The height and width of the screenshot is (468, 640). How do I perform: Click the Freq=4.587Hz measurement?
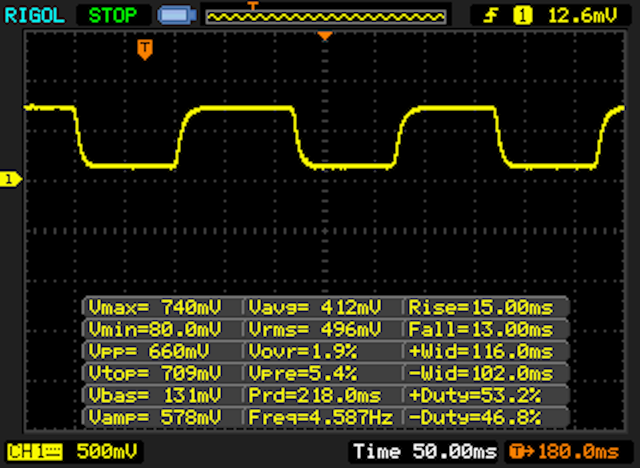pyautogui.click(x=321, y=417)
